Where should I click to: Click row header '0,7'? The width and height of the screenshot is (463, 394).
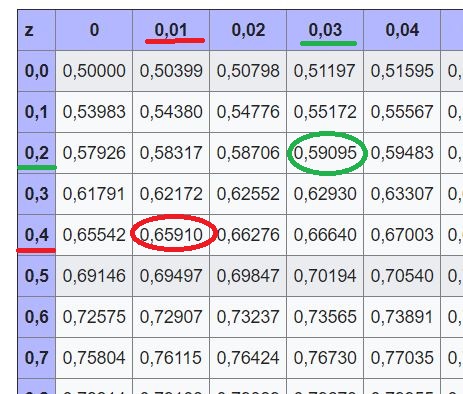[36, 358]
